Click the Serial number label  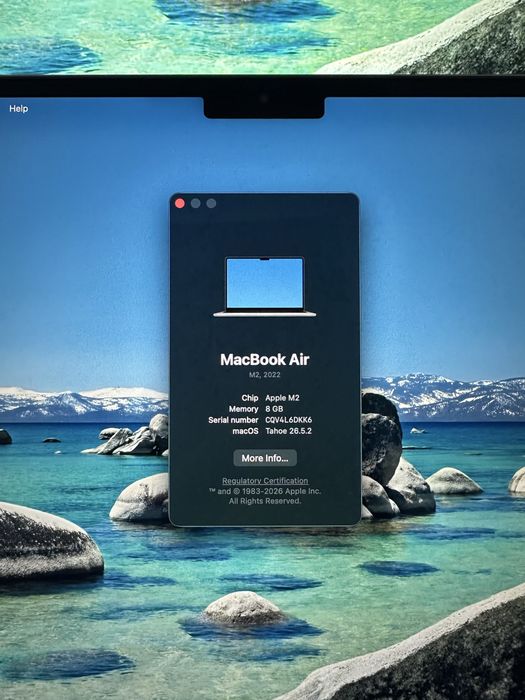(233, 420)
